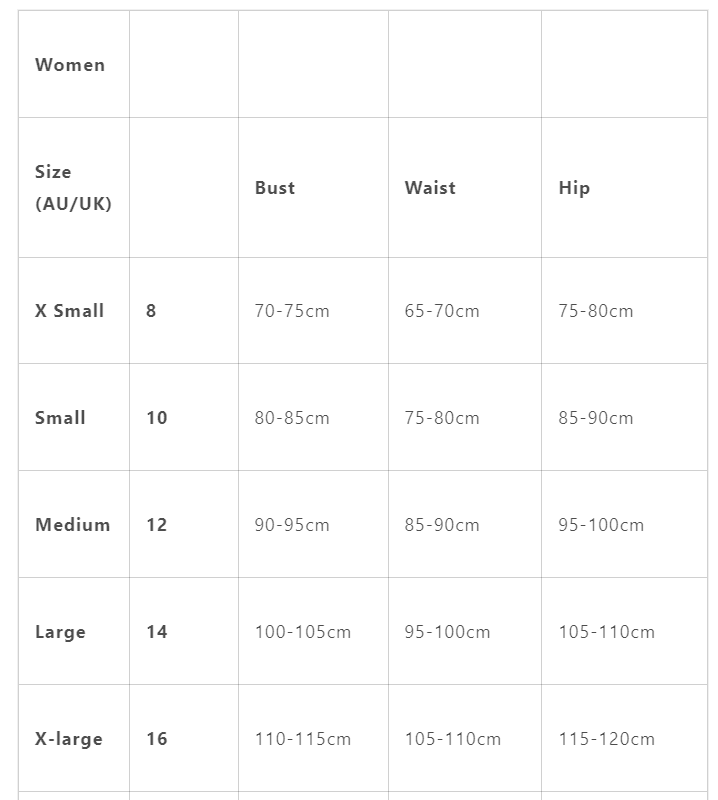Select the Size (AU/UK) header cell
The width and height of the screenshot is (718, 800).
pyautogui.click(x=73, y=188)
